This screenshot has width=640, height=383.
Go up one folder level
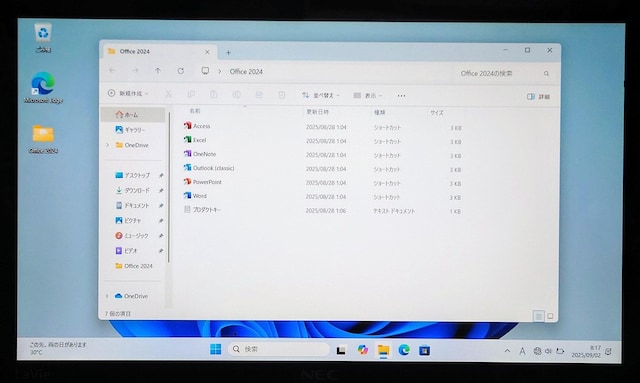[158, 71]
